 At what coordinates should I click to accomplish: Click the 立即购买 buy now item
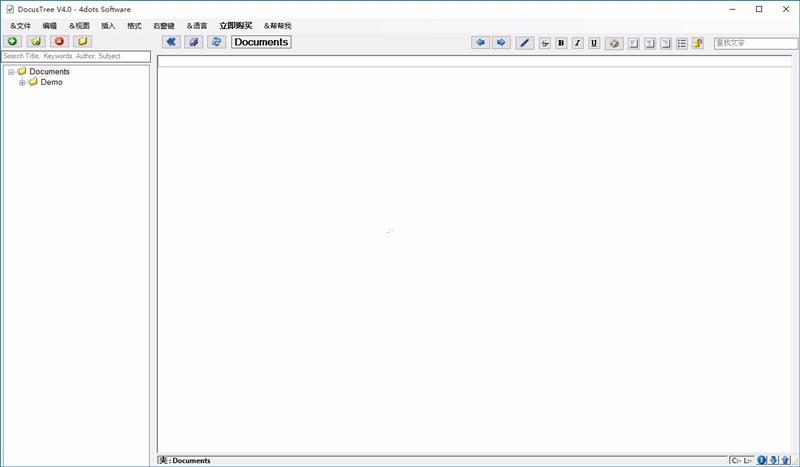235,25
